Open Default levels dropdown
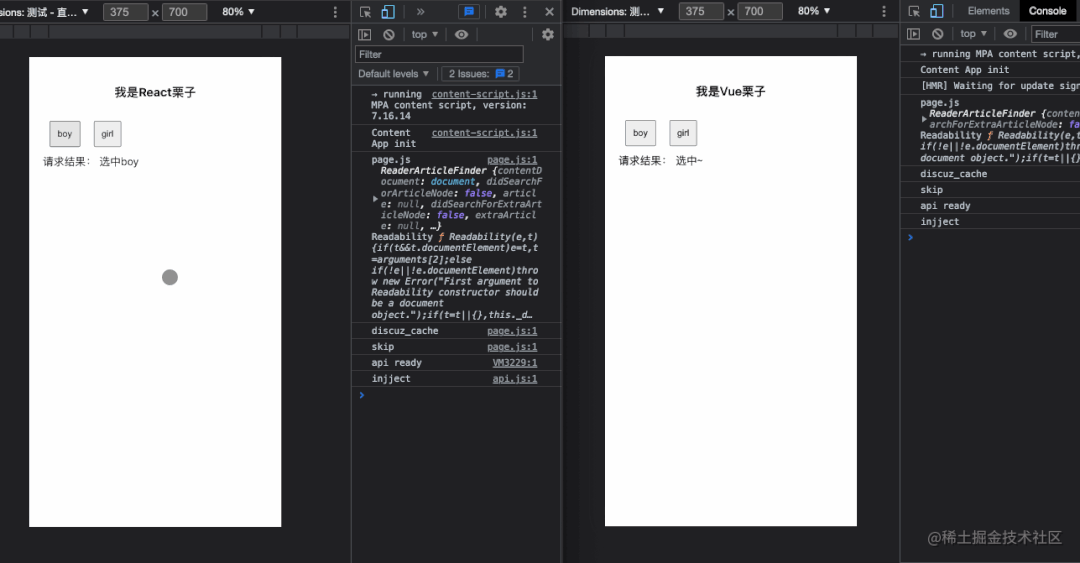Image resolution: width=1080 pixels, height=563 pixels. pyautogui.click(x=393, y=74)
